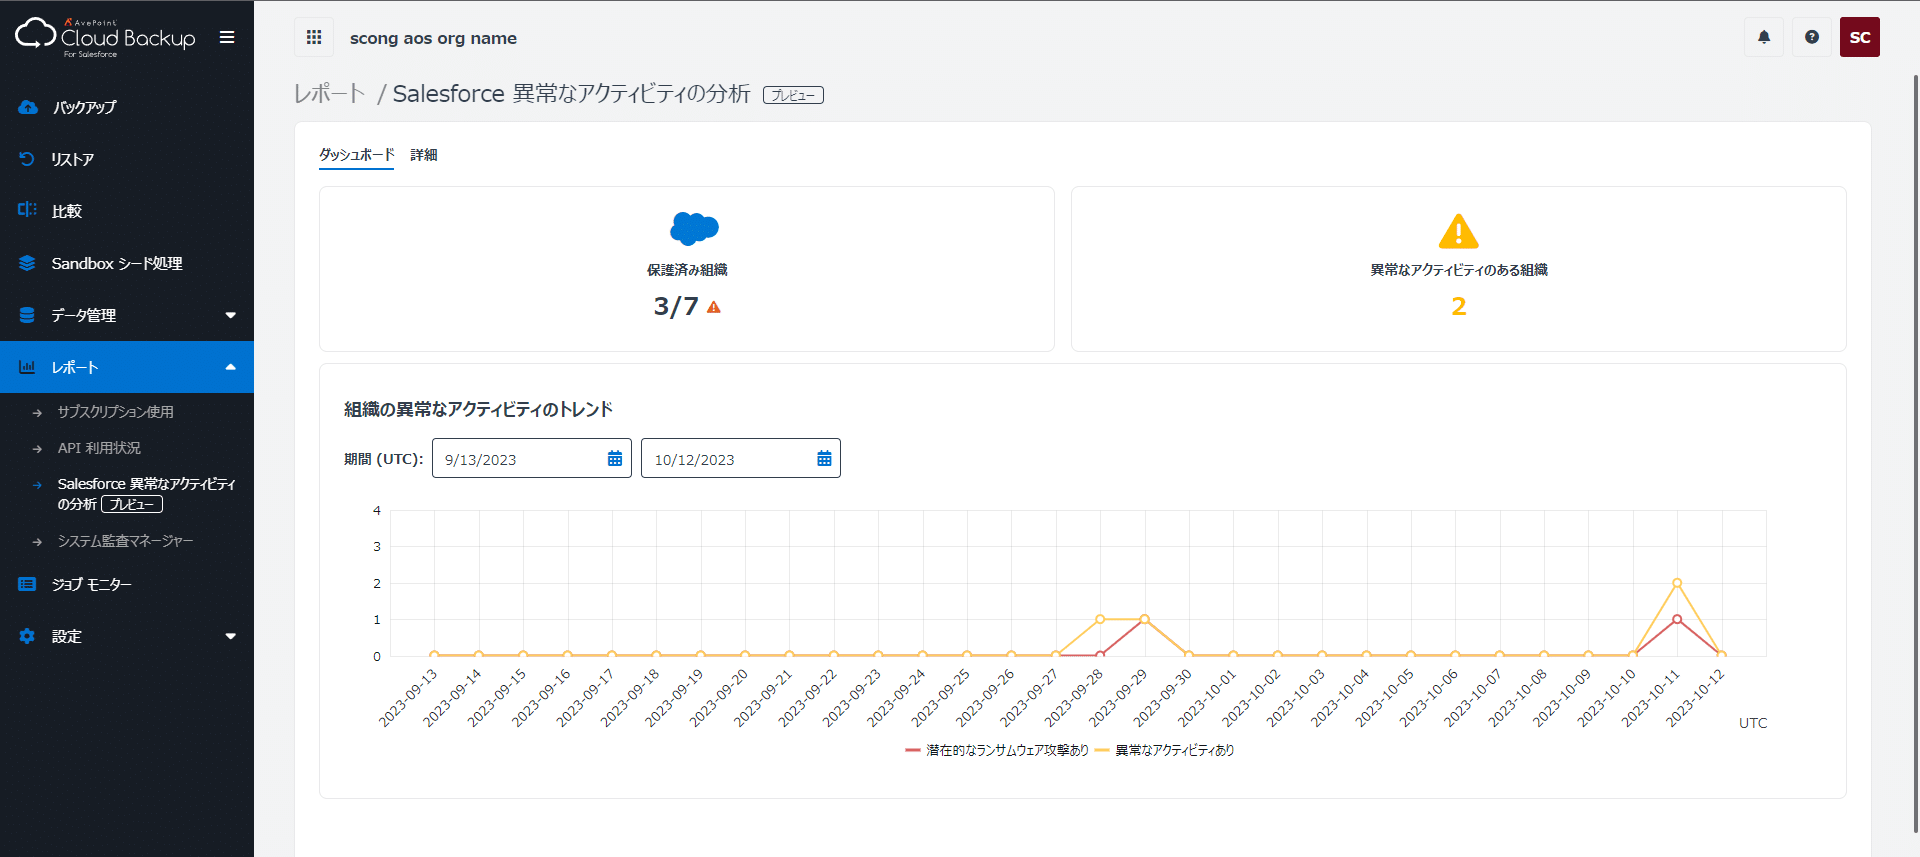Toggle 潜在的なランサムウェア攻撃あり legend series
1920x857 pixels.
pyautogui.click(x=996, y=750)
